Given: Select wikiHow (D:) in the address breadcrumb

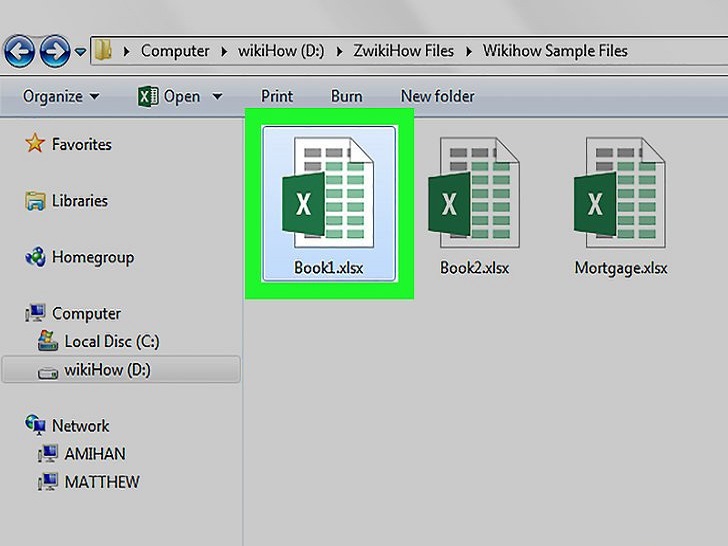Looking at the screenshot, I should tap(281, 51).
